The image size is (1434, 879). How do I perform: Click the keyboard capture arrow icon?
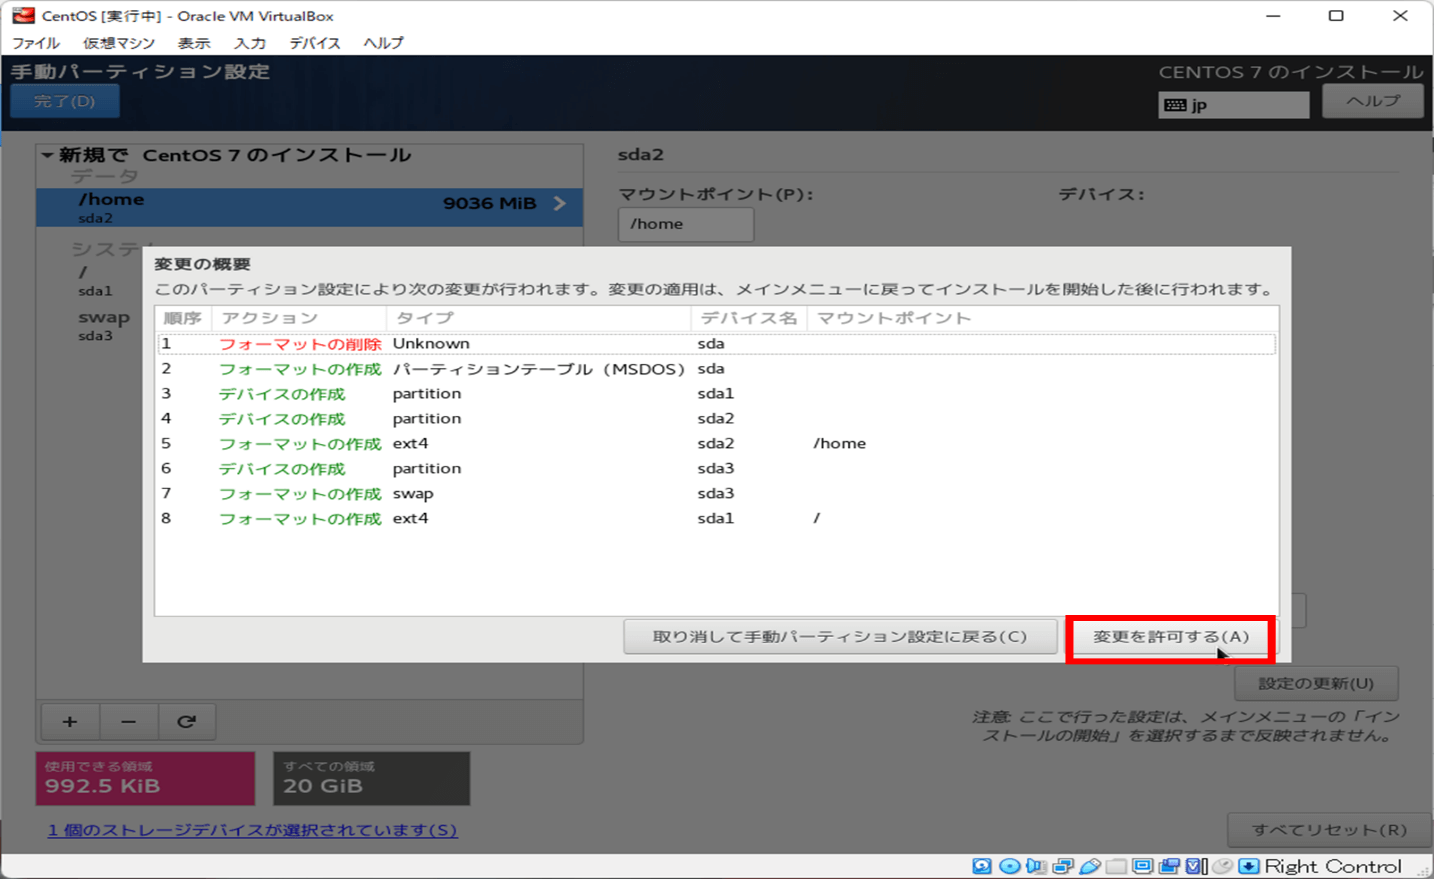click(1249, 866)
